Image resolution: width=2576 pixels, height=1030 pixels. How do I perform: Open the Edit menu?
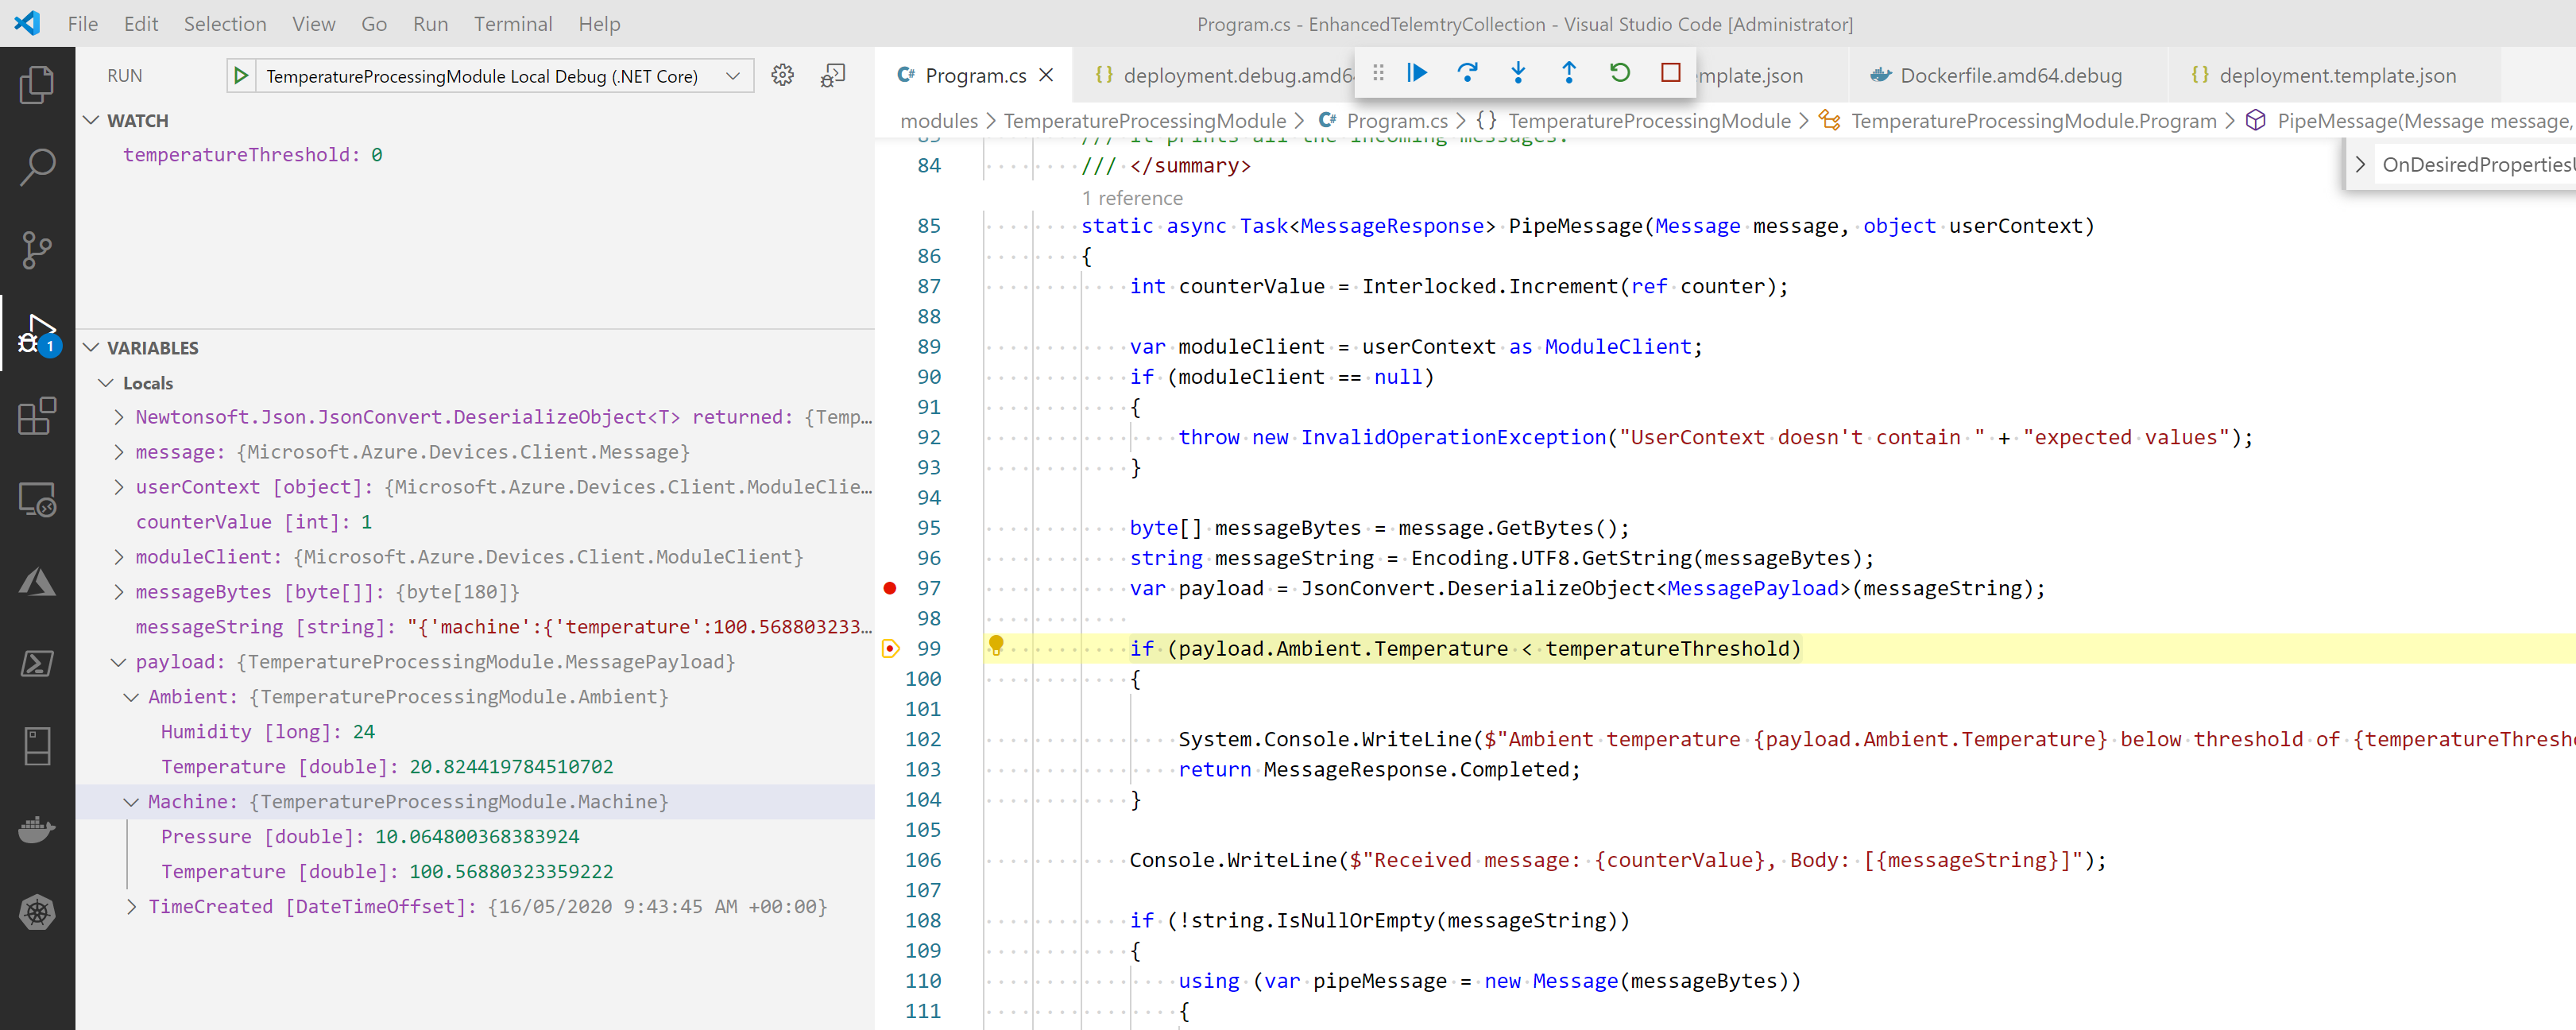141,23
